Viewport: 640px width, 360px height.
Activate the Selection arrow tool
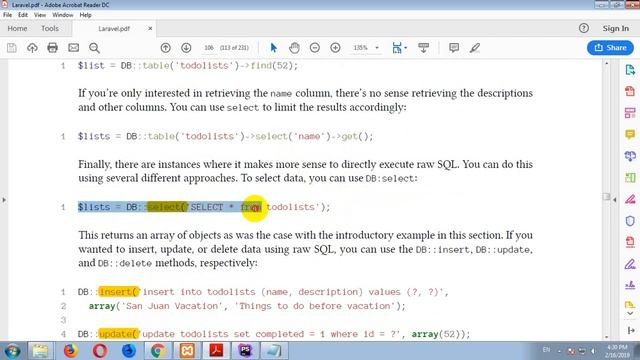(x=273, y=48)
